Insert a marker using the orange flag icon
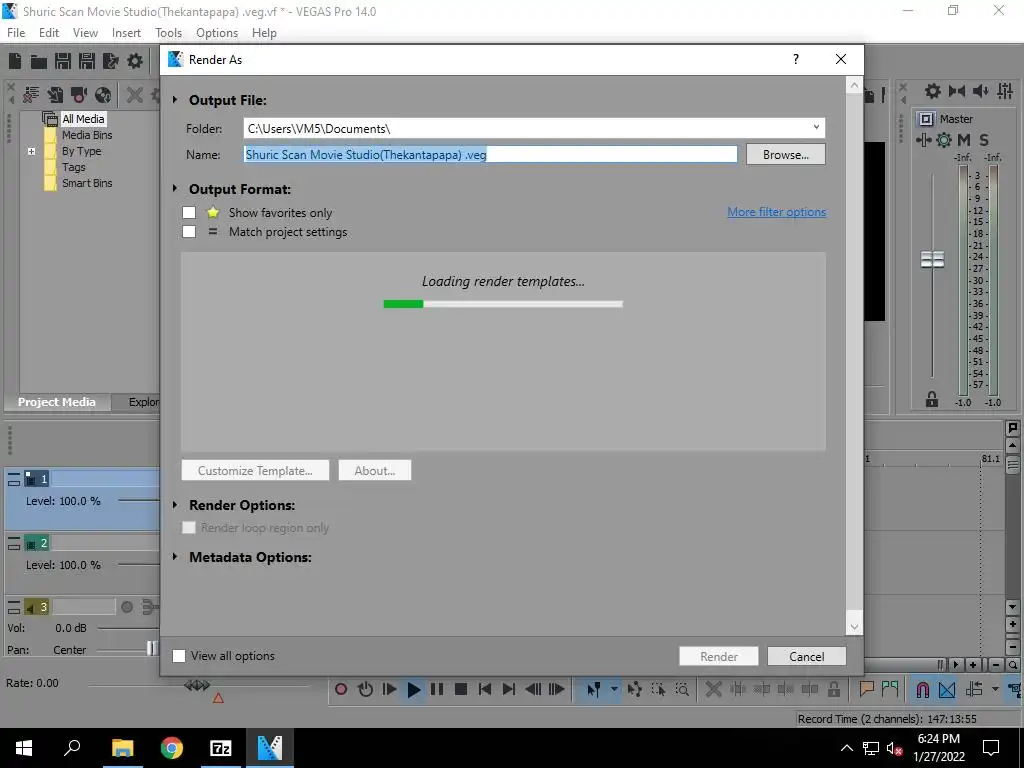Screen dimensions: 1024x768 pos(867,688)
